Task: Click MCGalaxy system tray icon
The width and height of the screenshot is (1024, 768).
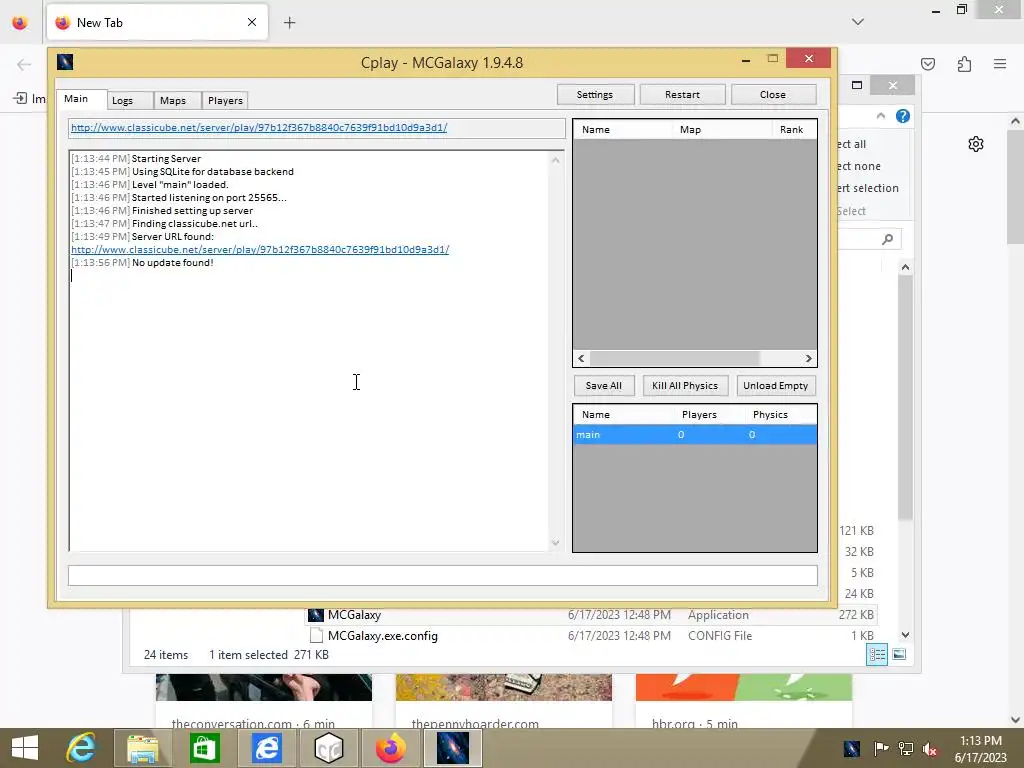Action: click(x=852, y=748)
